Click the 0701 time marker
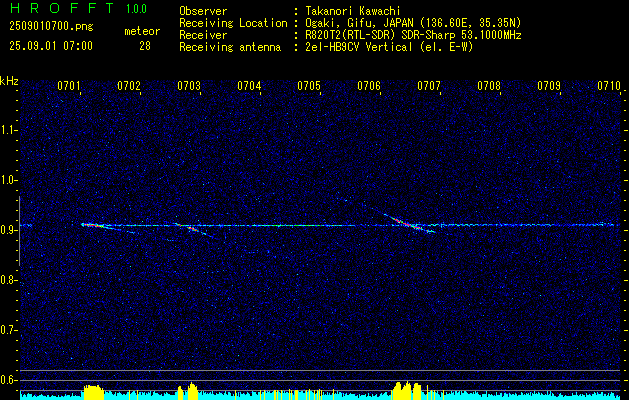This screenshot has width=629, height=400. (69, 85)
